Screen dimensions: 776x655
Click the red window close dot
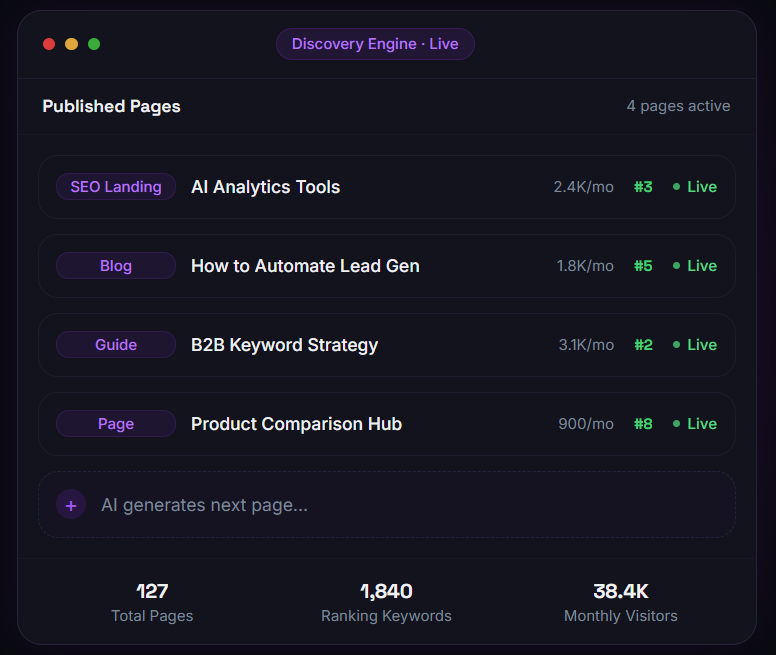click(x=49, y=44)
